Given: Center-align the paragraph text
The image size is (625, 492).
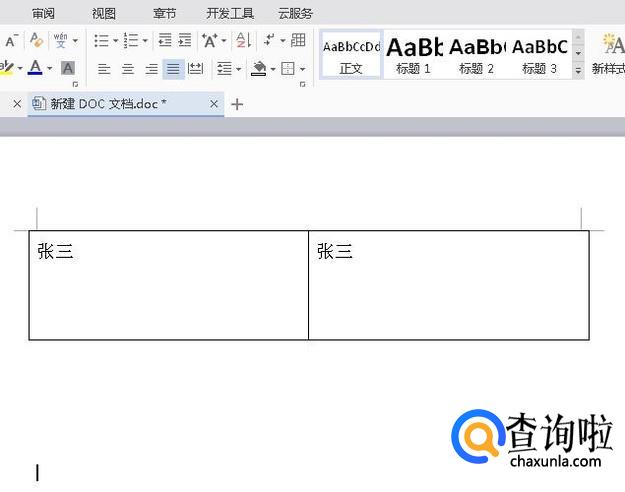Looking at the screenshot, I should click(128, 69).
